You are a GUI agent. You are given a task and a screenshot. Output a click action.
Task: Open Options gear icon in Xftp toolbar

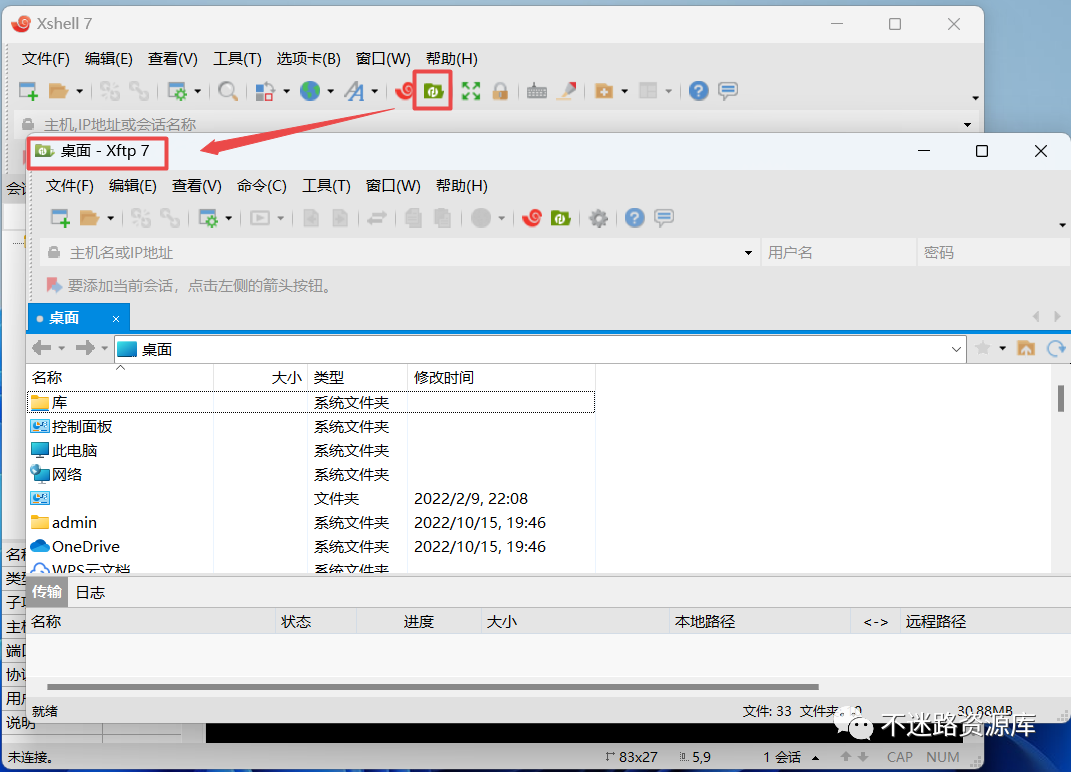598,219
